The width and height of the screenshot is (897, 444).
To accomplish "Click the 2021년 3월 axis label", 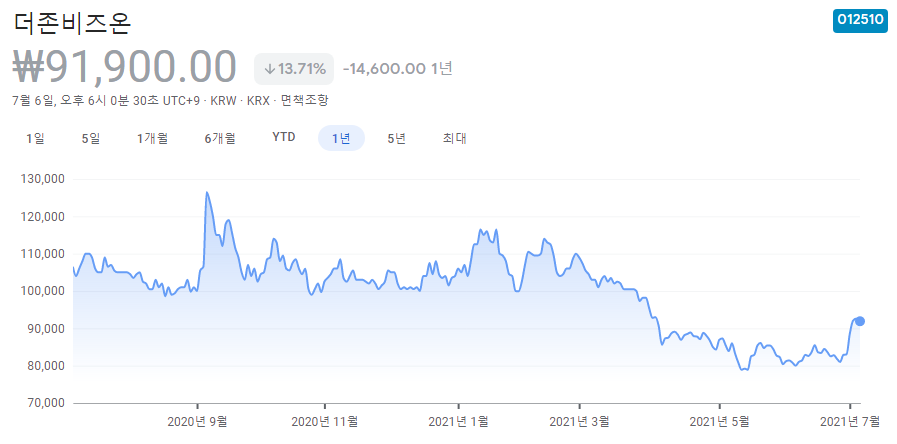I will (579, 422).
